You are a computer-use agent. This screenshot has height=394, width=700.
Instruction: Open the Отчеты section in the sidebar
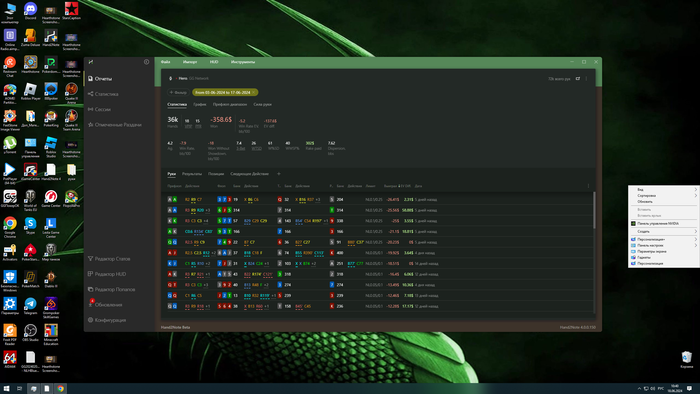click(100, 79)
